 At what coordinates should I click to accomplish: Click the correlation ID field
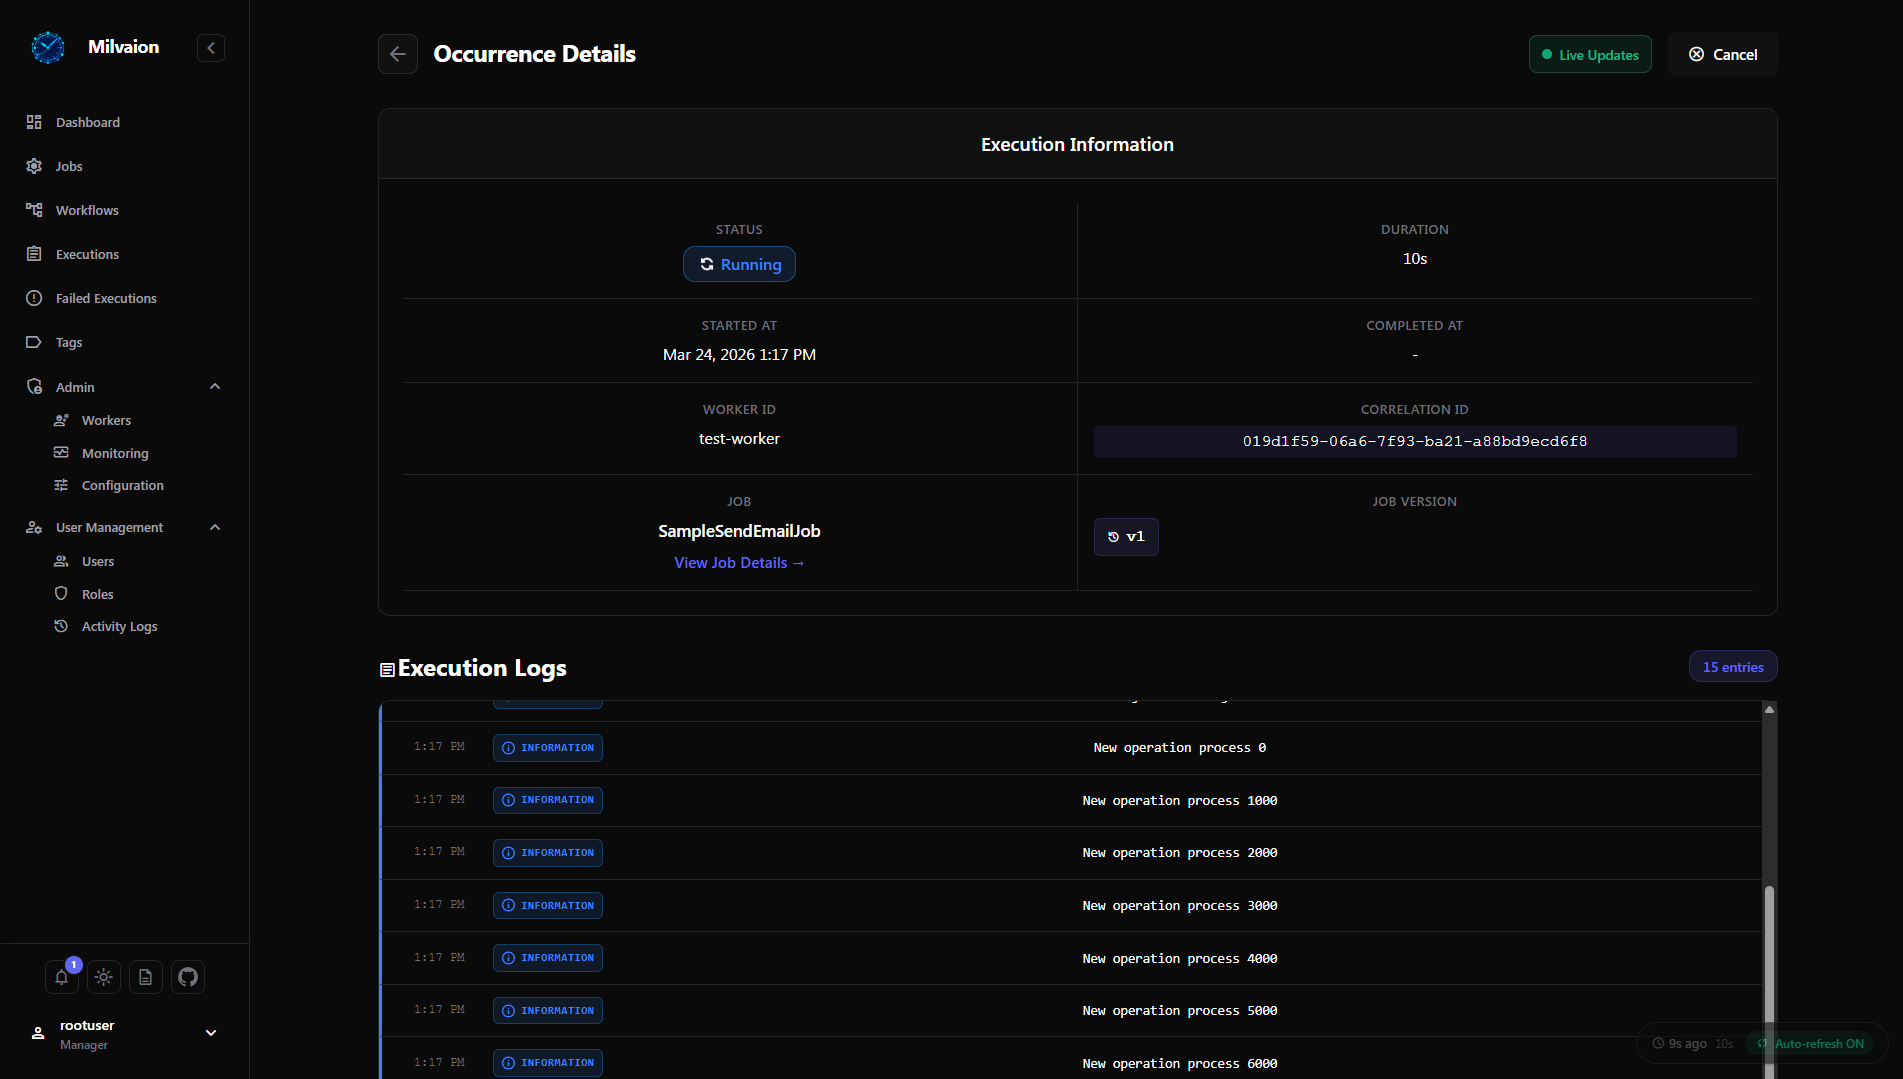click(x=1414, y=442)
